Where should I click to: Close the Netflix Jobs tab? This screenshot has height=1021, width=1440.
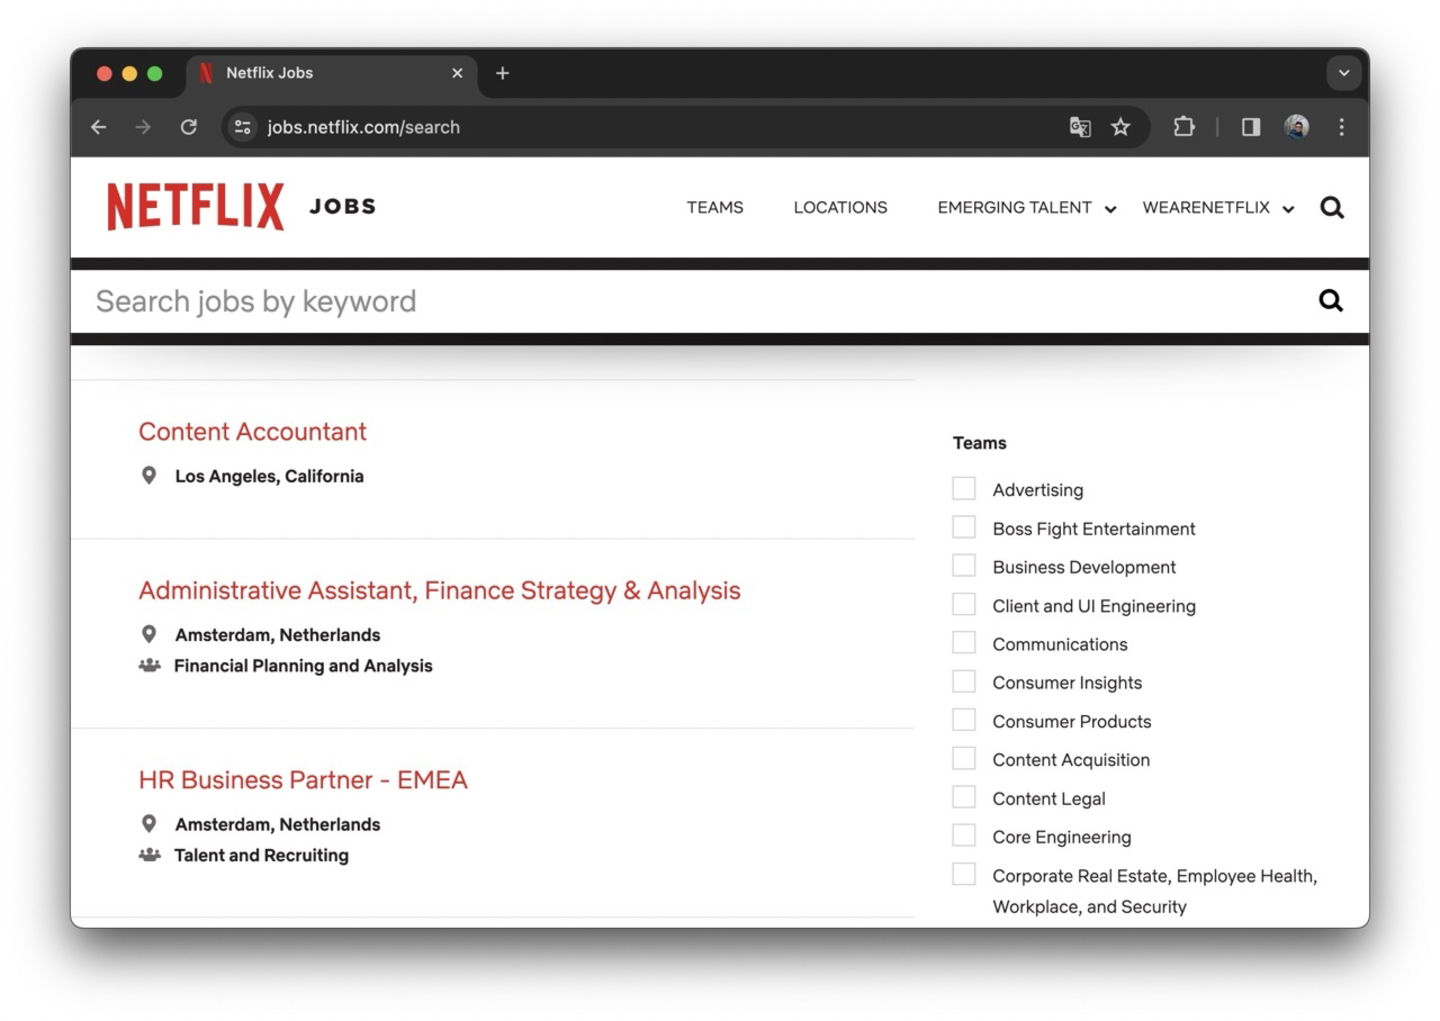point(457,73)
